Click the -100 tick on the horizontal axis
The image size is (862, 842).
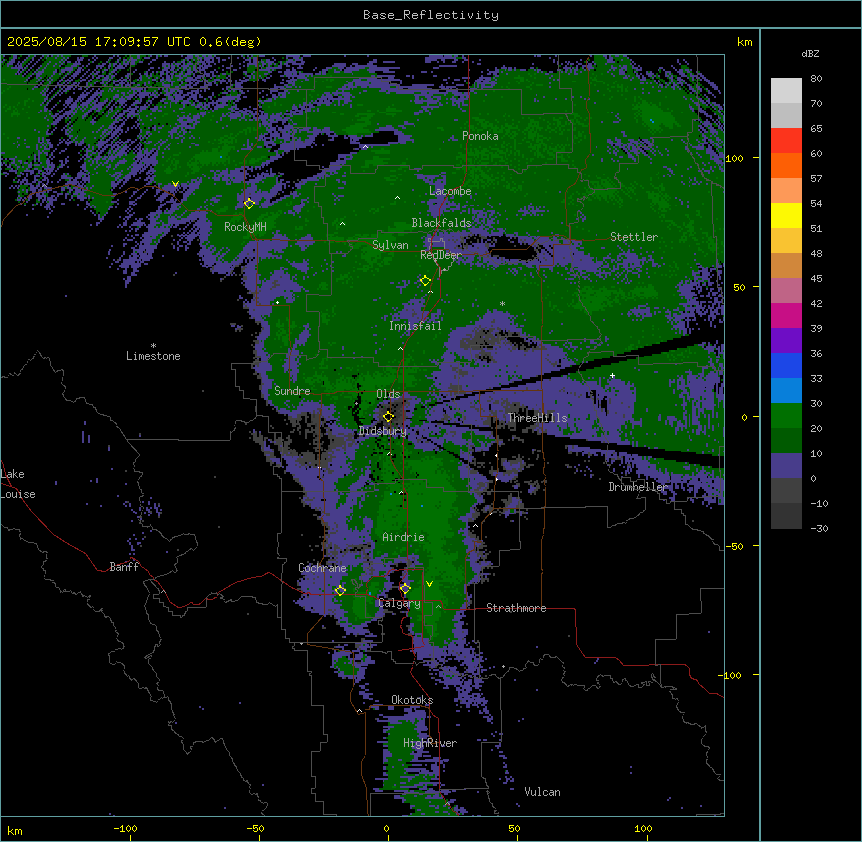click(125, 828)
